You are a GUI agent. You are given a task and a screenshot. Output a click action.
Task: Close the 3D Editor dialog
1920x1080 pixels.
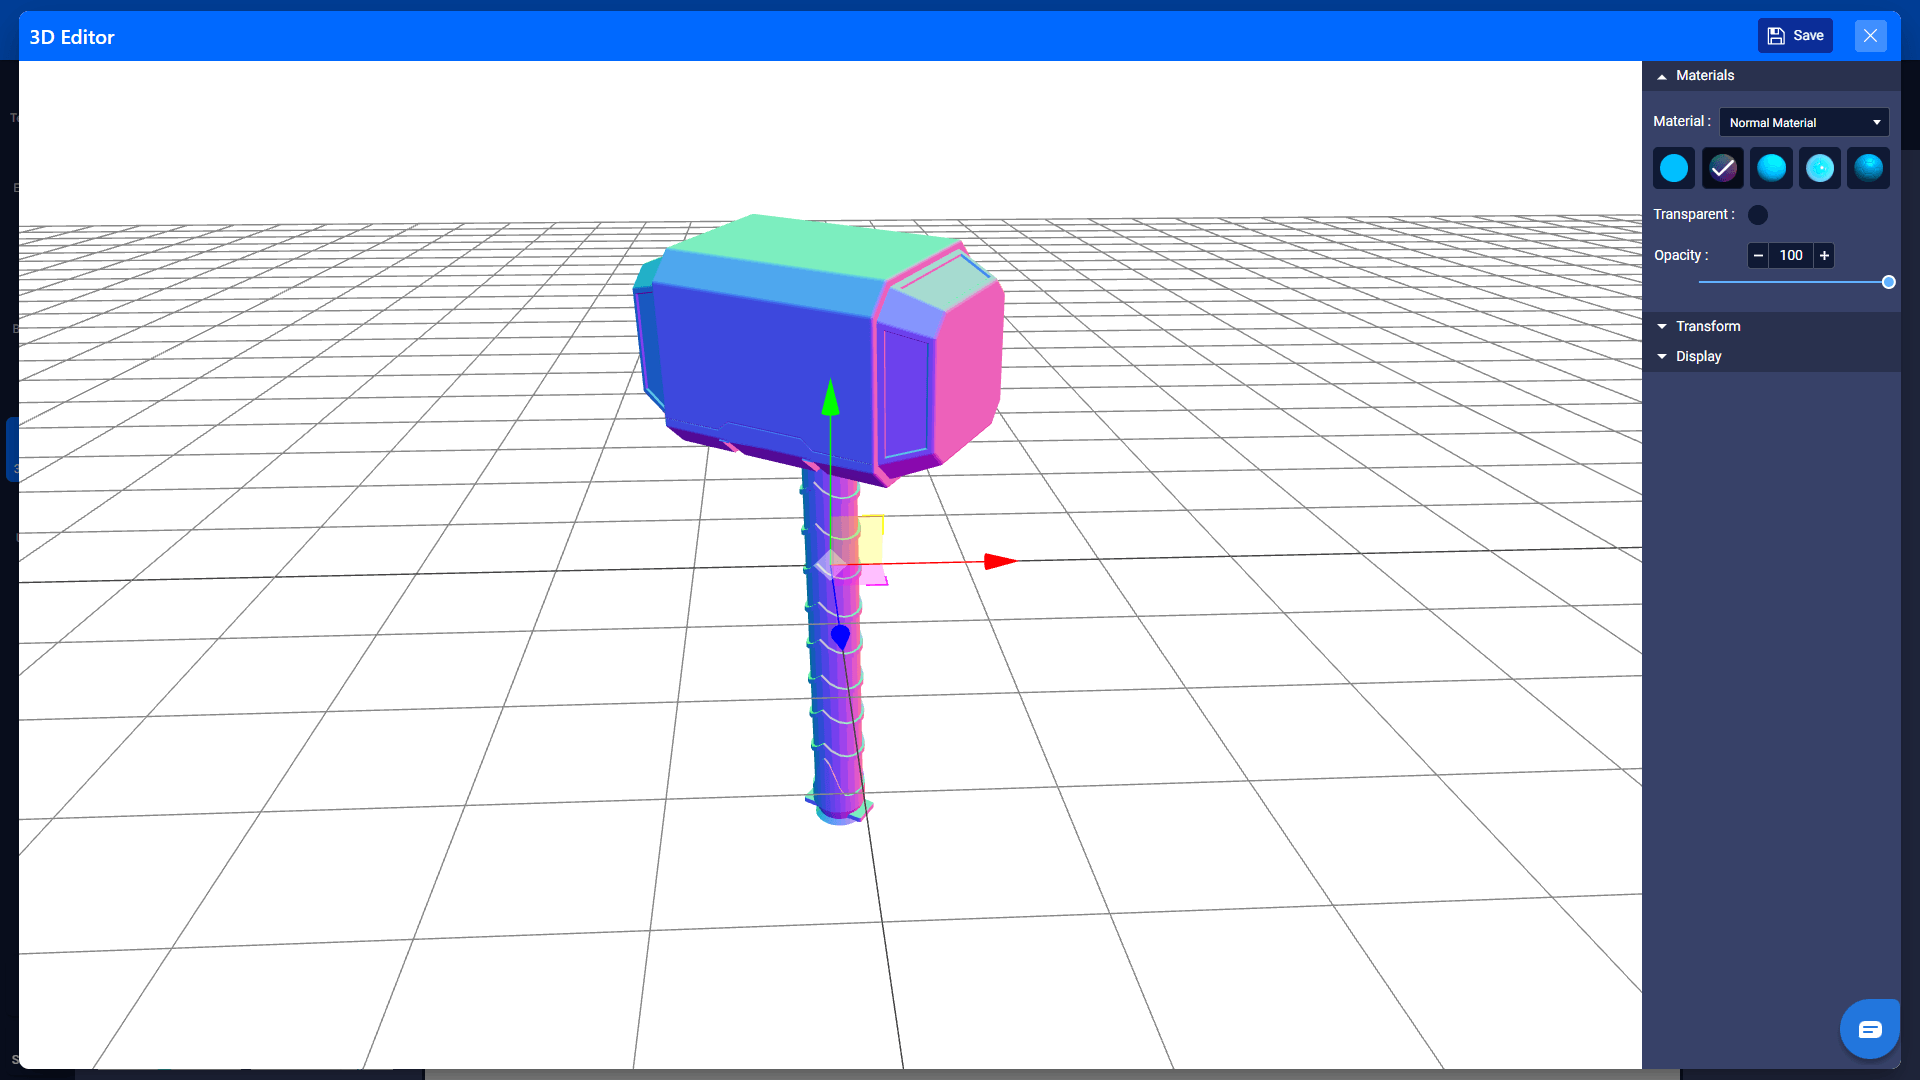point(1870,36)
